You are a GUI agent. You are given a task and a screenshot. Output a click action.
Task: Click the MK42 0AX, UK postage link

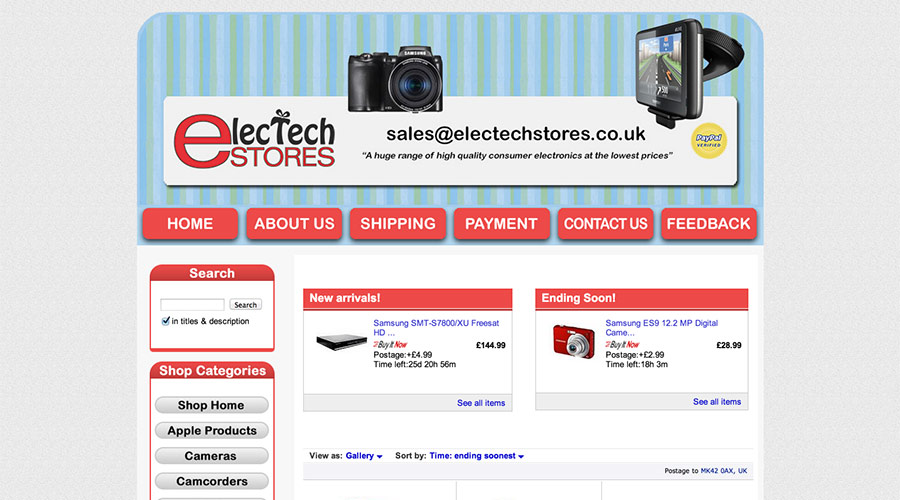click(x=724, y=471)
